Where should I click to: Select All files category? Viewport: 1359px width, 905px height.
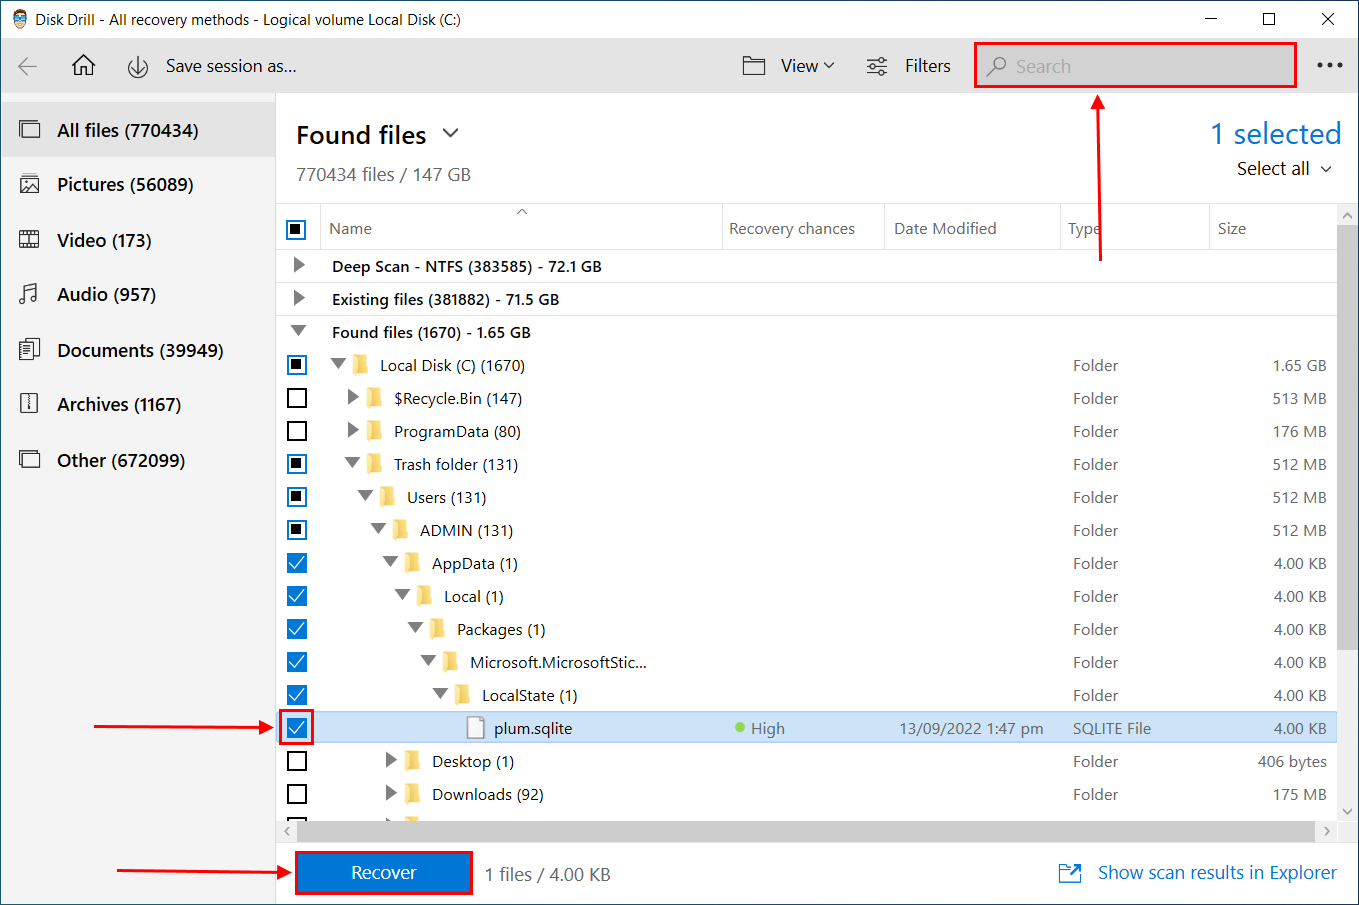[138, 130]
